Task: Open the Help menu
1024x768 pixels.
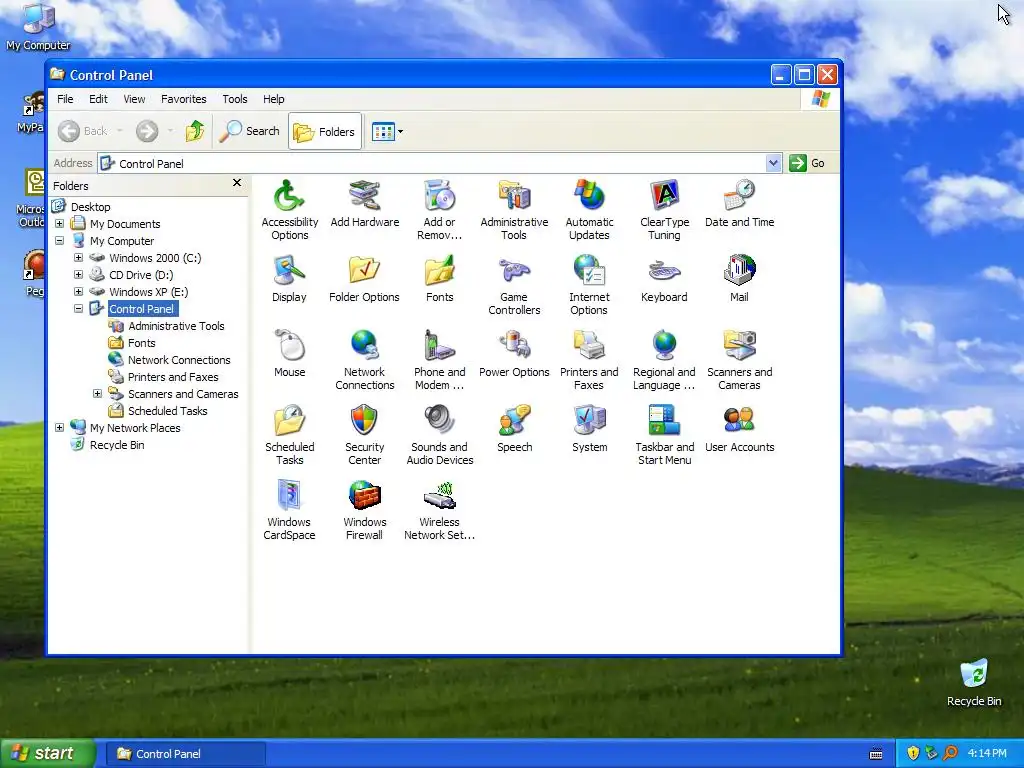Action: (x=274, y=99)
